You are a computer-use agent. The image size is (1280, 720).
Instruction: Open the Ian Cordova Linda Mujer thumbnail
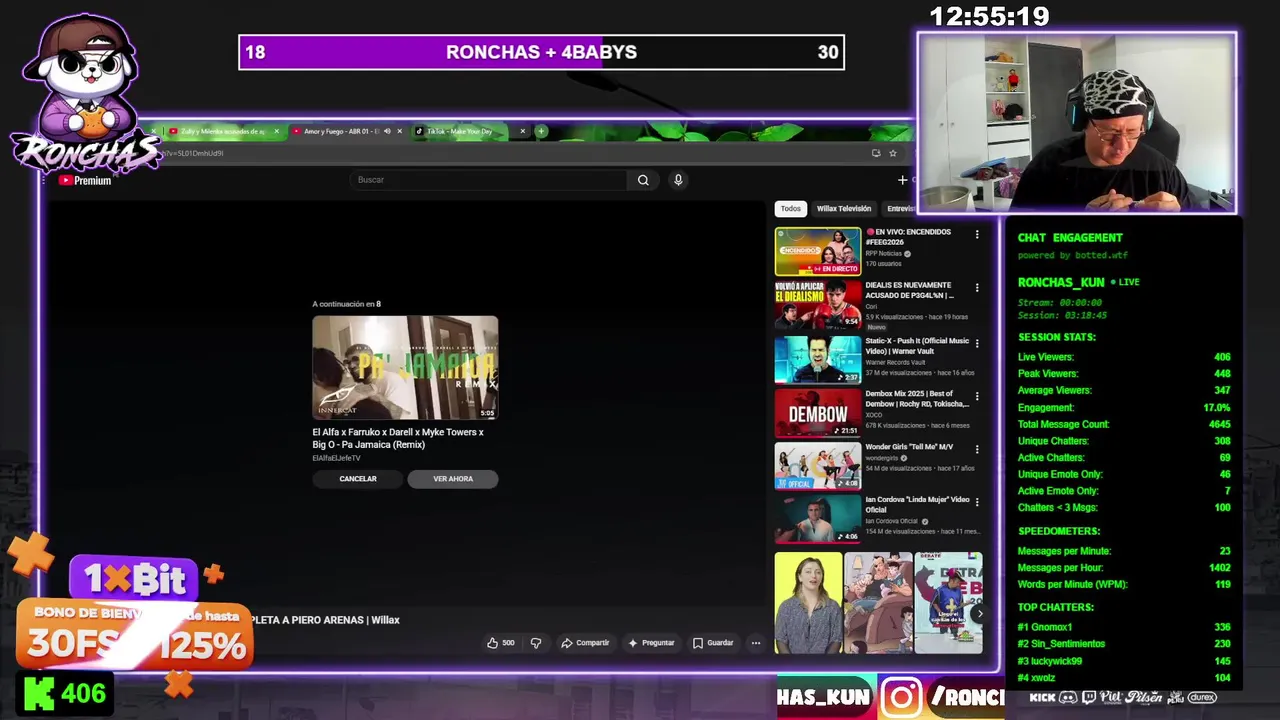tap(818, 519)
